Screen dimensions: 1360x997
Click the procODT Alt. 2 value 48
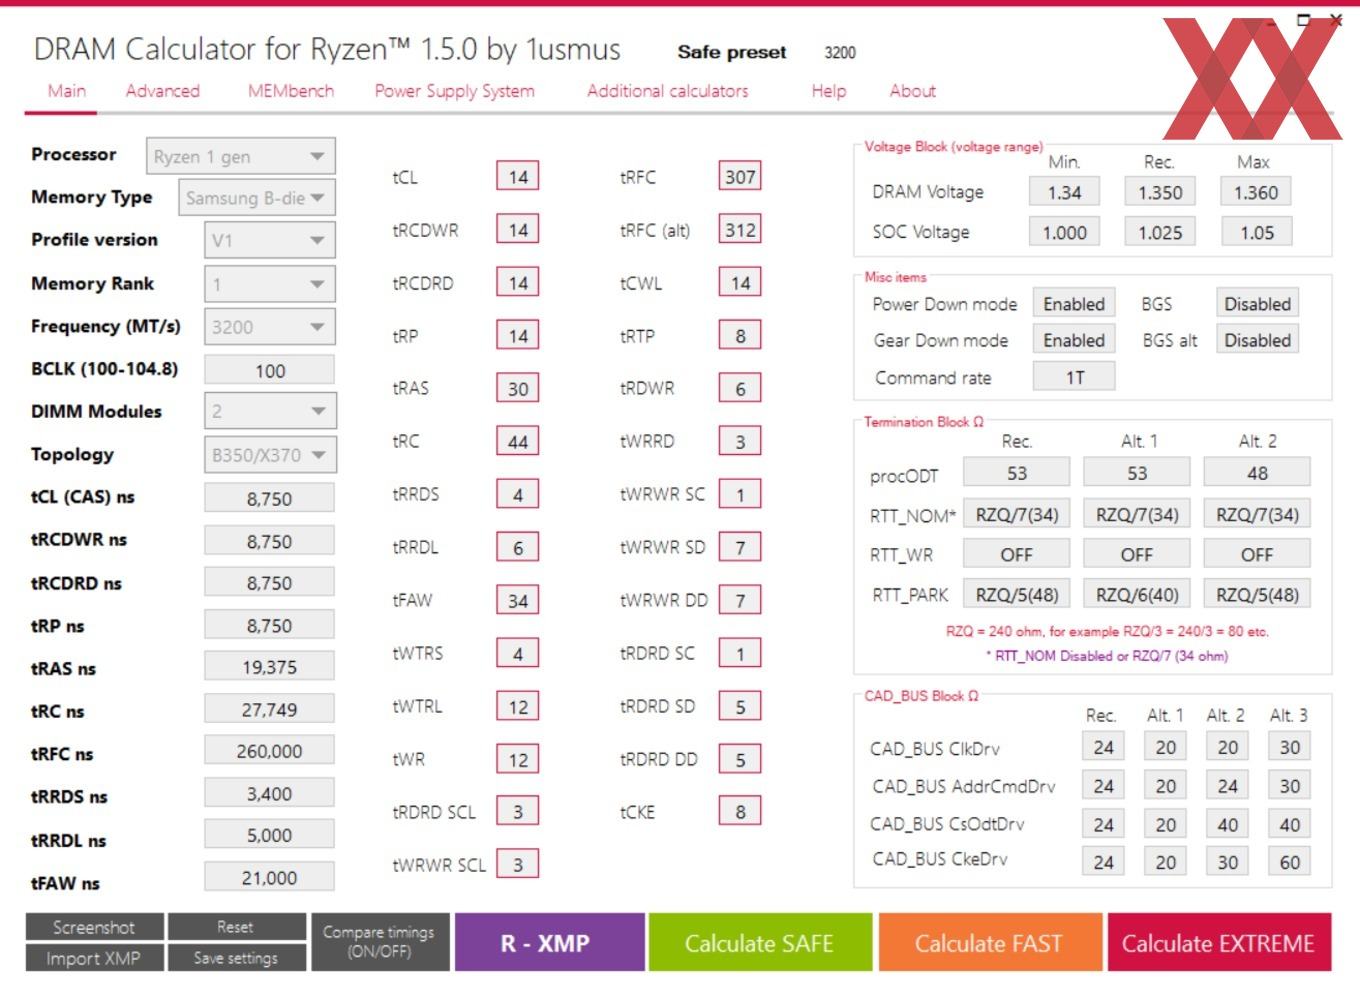[x=1257, y=473]
